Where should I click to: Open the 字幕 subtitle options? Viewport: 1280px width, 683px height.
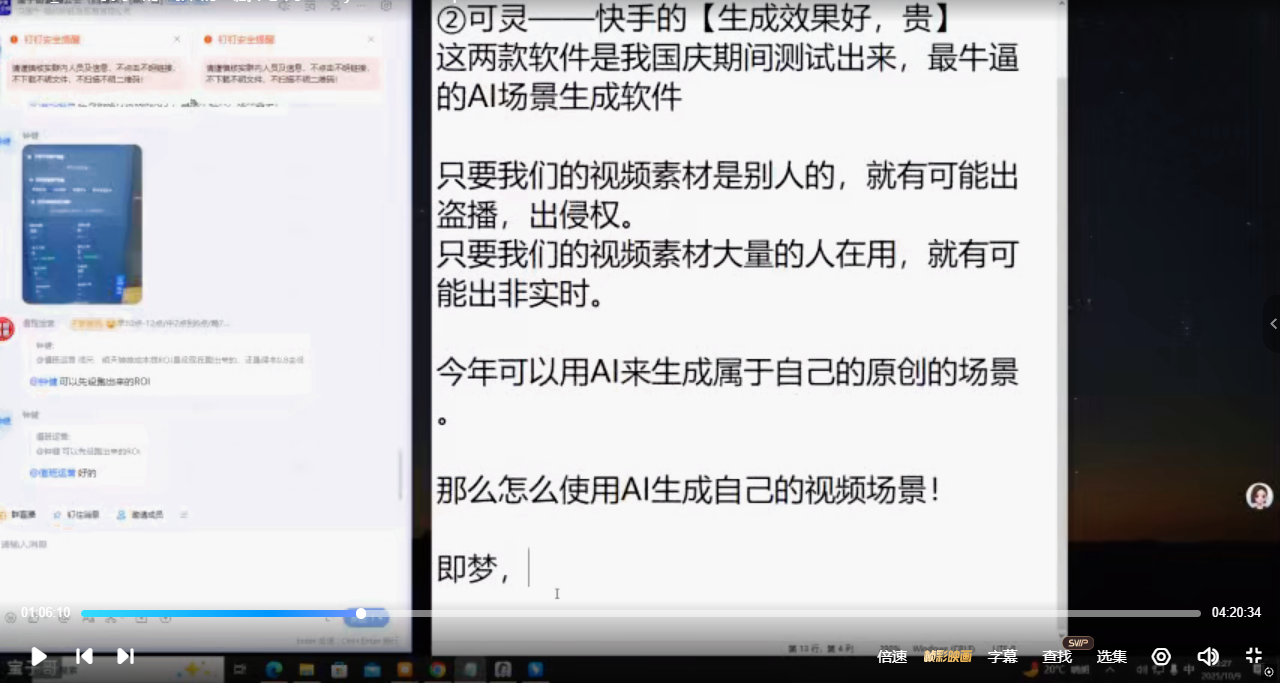pyautogui.click(x=1002, y=657)
